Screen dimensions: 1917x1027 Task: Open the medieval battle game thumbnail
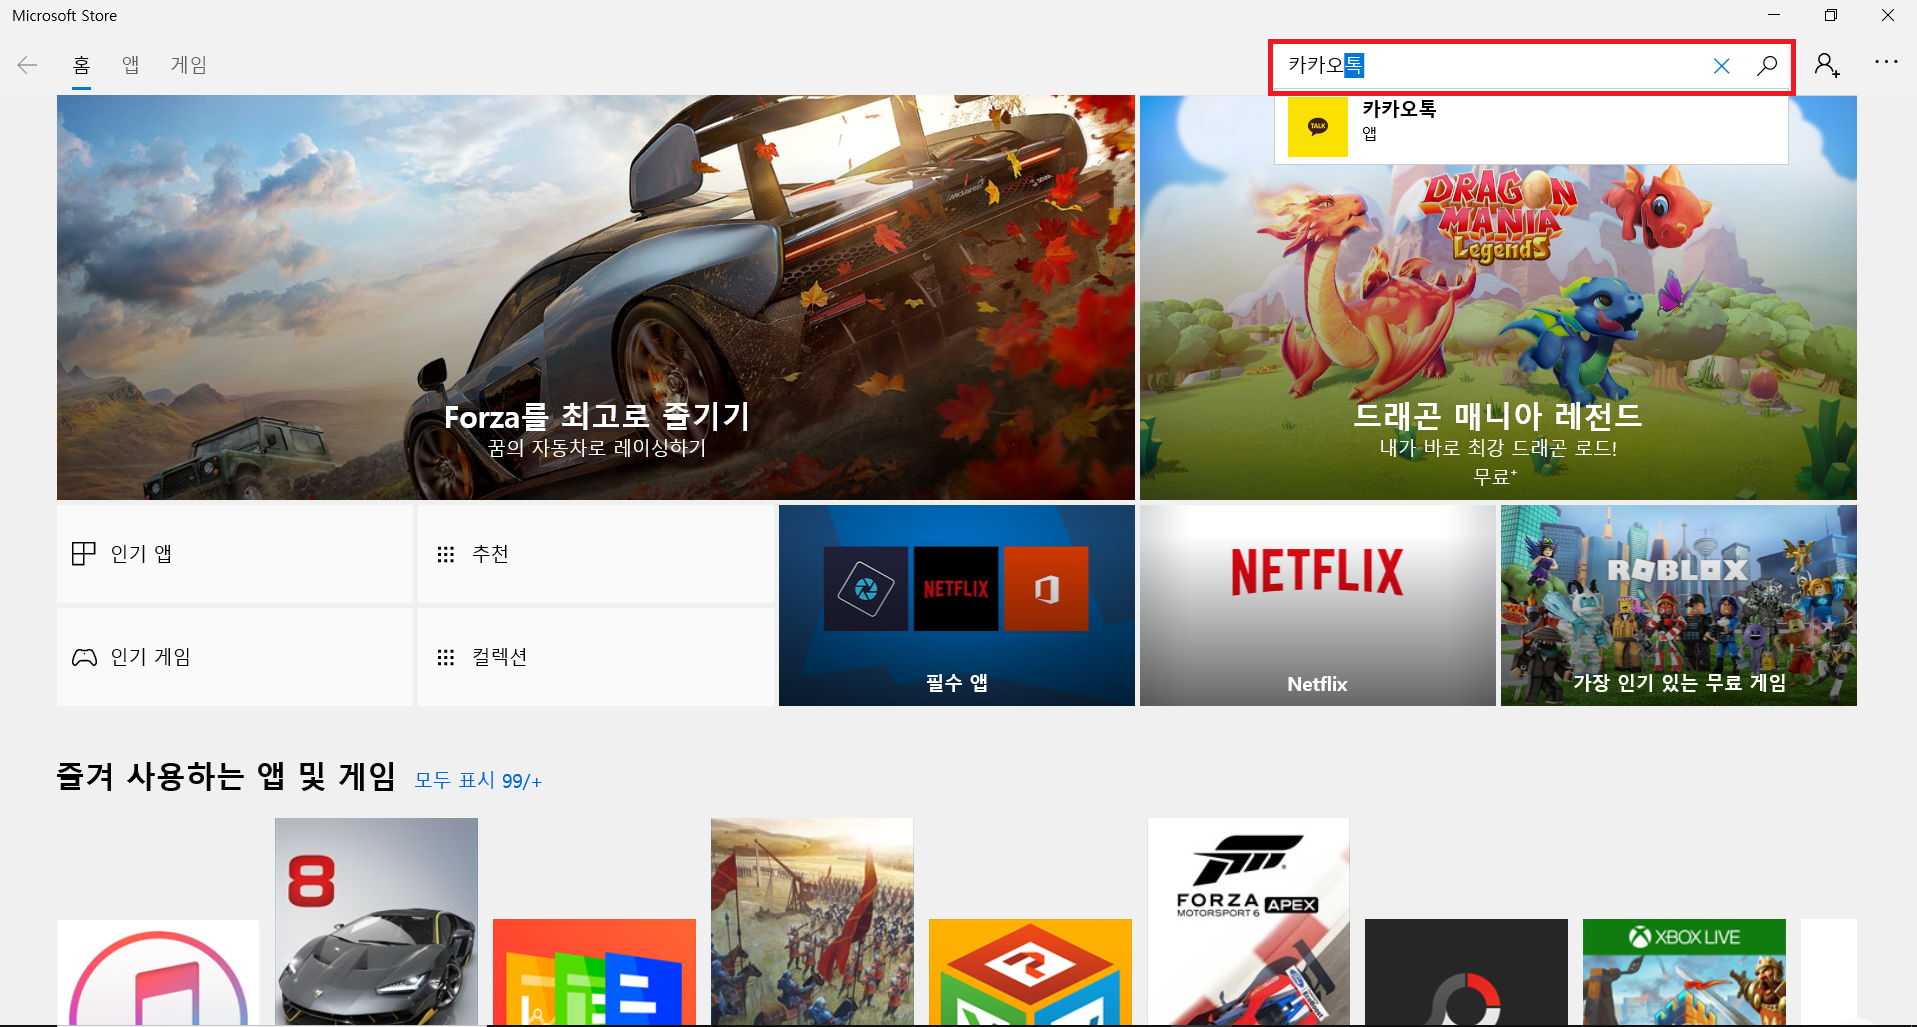(x=812, y=921)
